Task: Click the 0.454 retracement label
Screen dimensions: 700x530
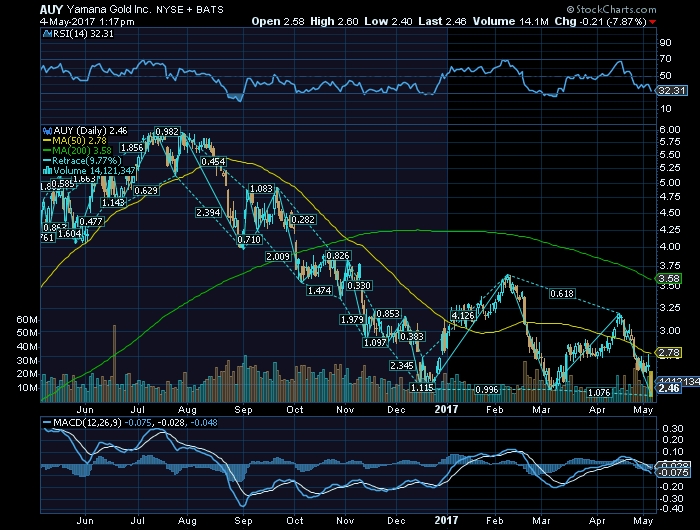Action: pyautogui.click(x=213, y=161)
